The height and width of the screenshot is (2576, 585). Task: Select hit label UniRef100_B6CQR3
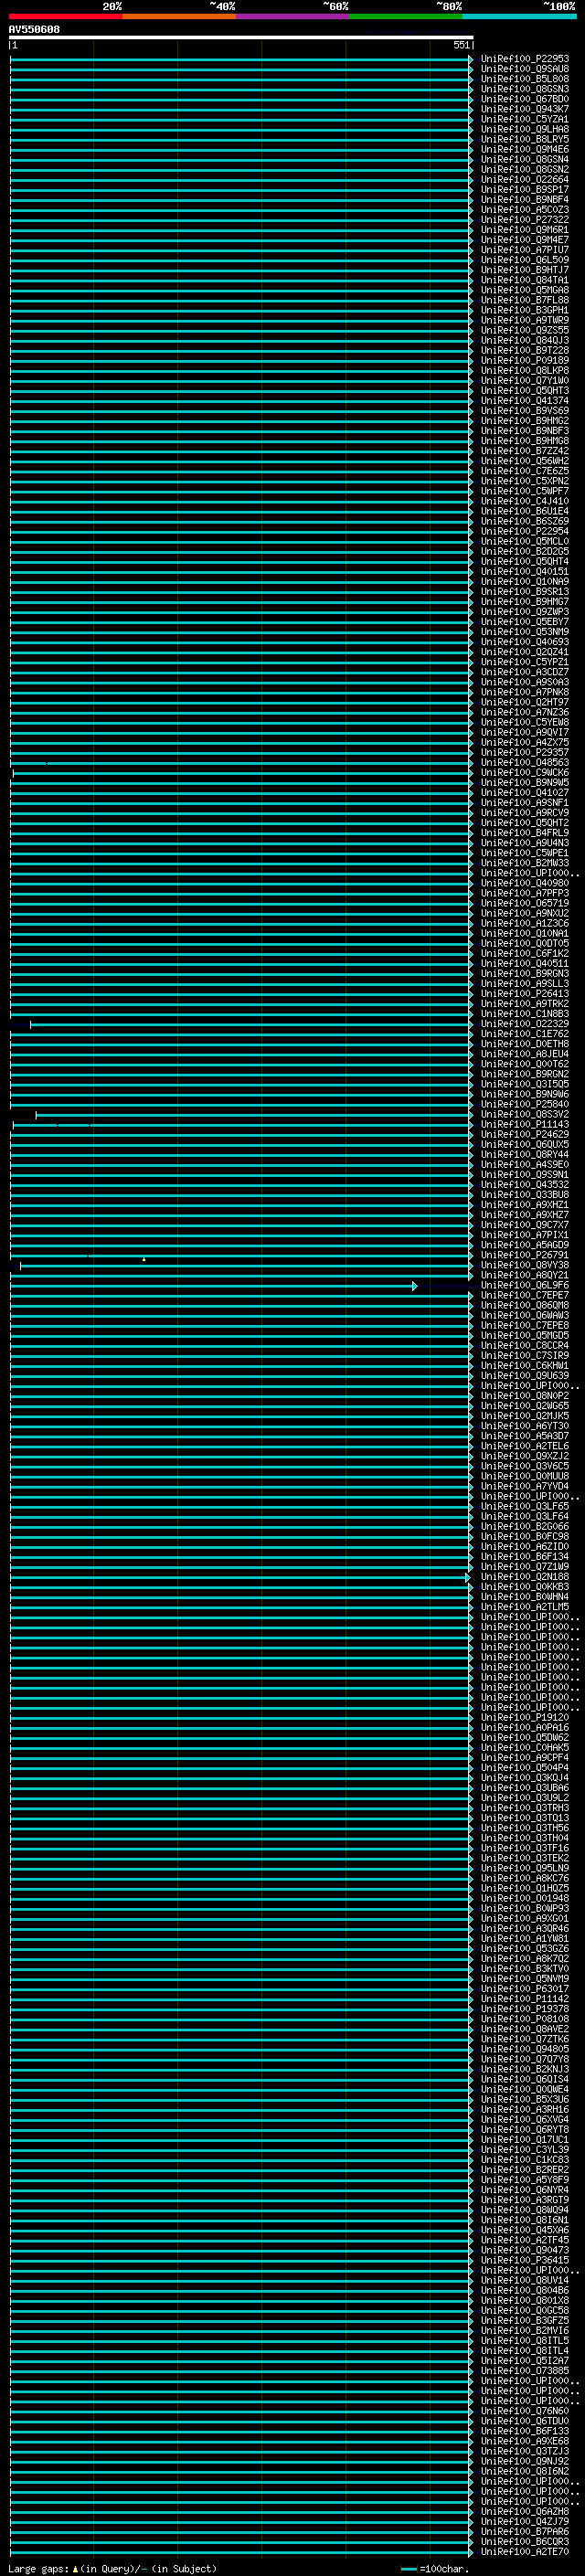[x=524, y=2542]
